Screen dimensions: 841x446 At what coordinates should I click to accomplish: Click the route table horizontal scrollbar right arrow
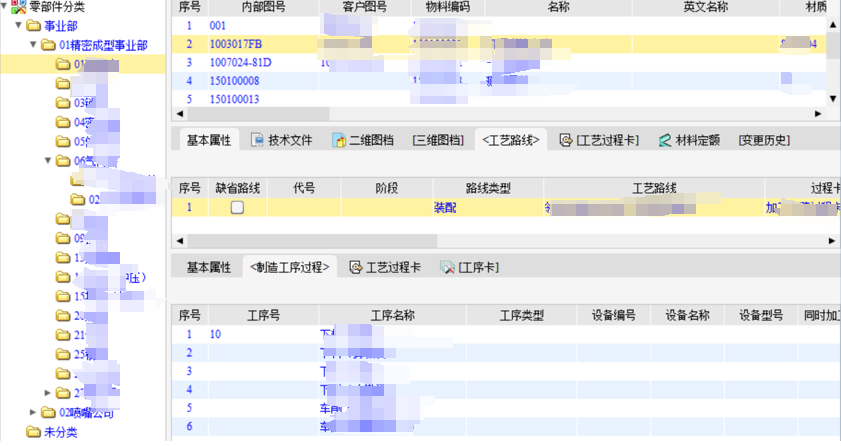832,241
